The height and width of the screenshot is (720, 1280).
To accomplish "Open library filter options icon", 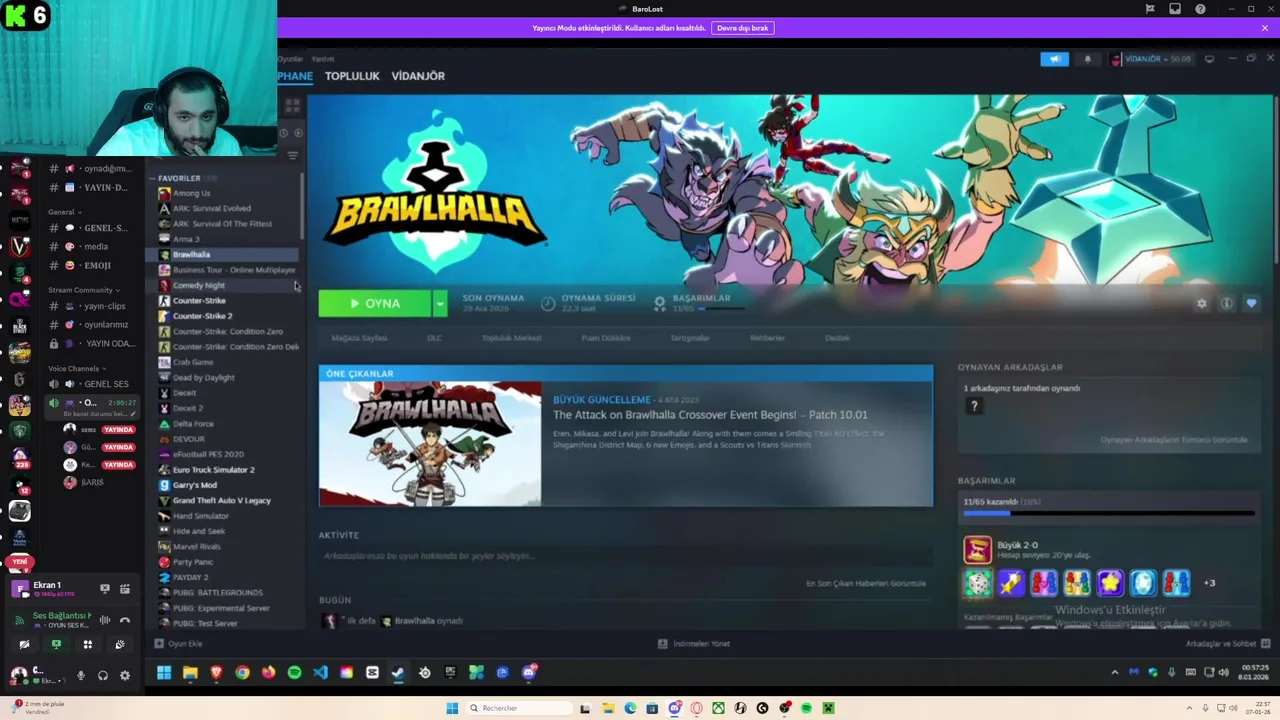I will click(x=292, y=155).
